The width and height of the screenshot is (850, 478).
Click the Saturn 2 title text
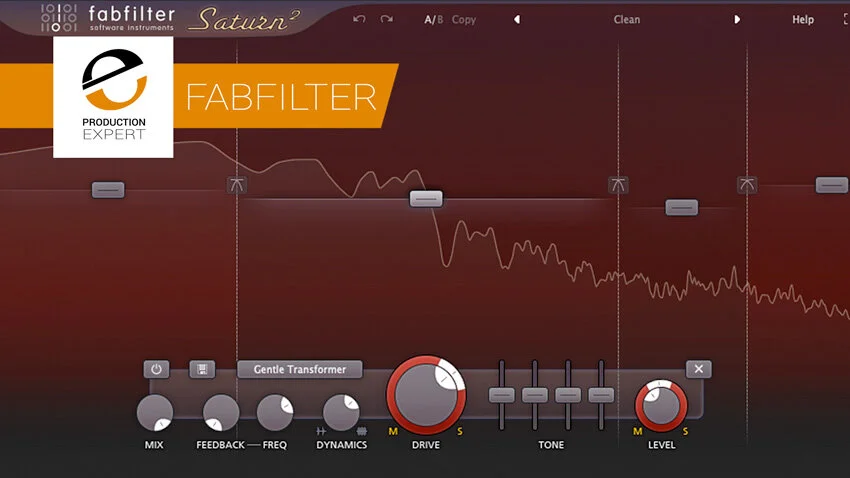click(244, 20)
